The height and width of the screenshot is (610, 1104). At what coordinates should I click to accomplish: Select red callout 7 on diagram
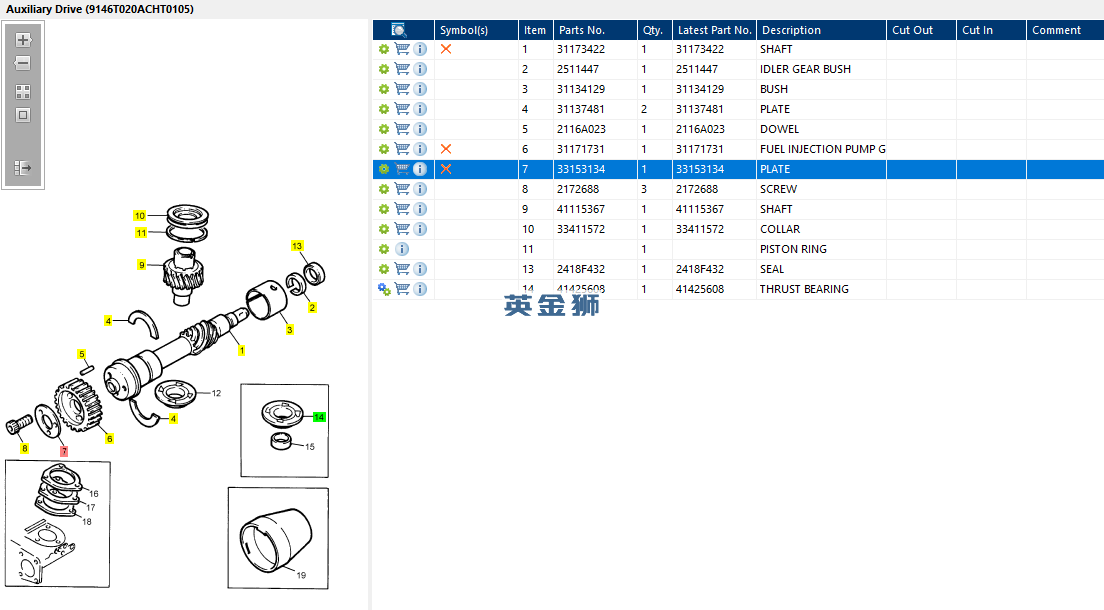pos(64,451)
